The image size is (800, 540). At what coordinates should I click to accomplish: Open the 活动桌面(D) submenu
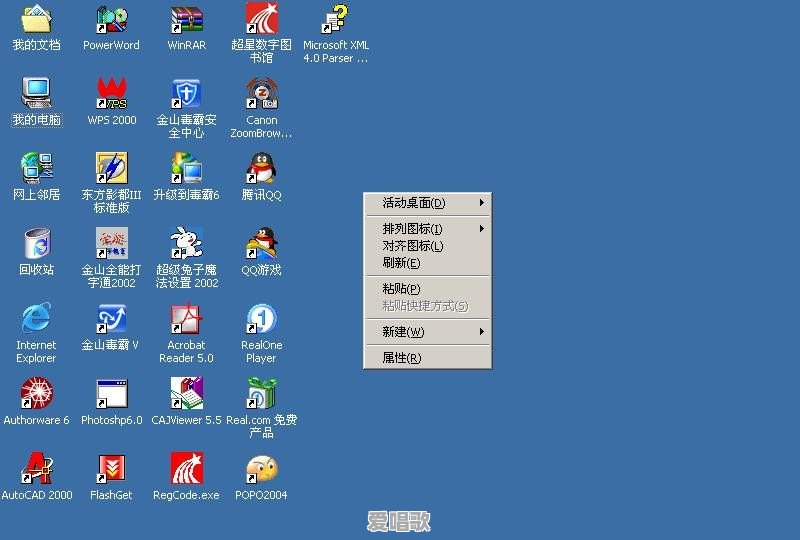(x=428, y=203)
